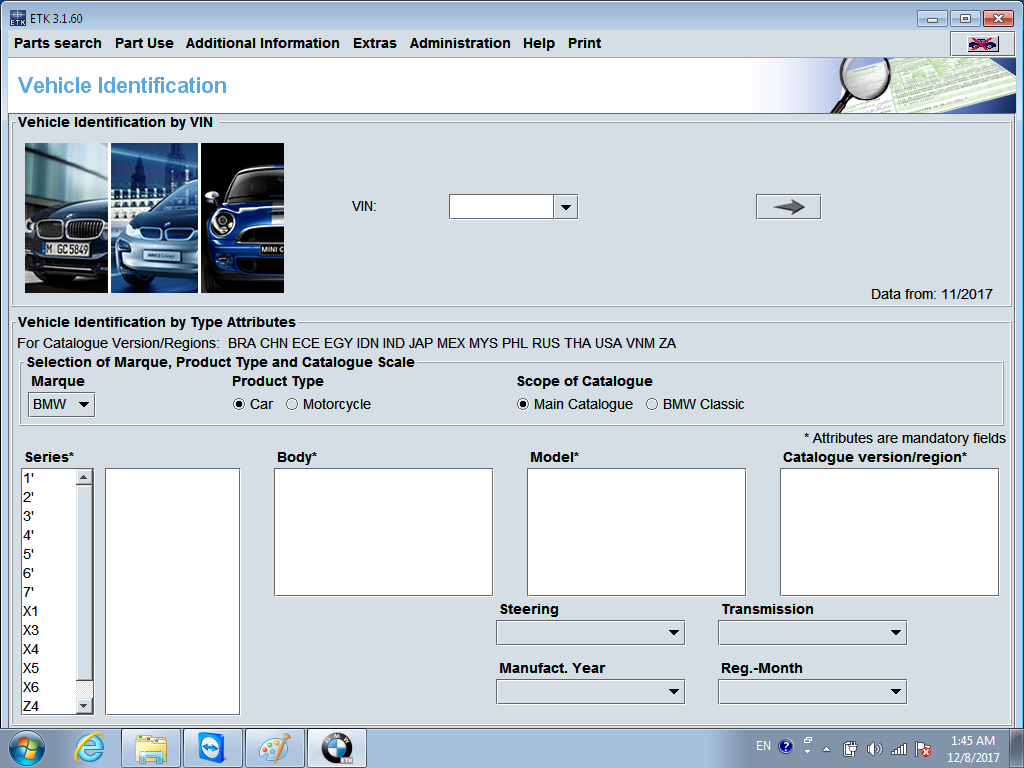Select series 5' in the list
Image resolution: width=1024 pixels, height=768 pixels.
pos(49,554)
